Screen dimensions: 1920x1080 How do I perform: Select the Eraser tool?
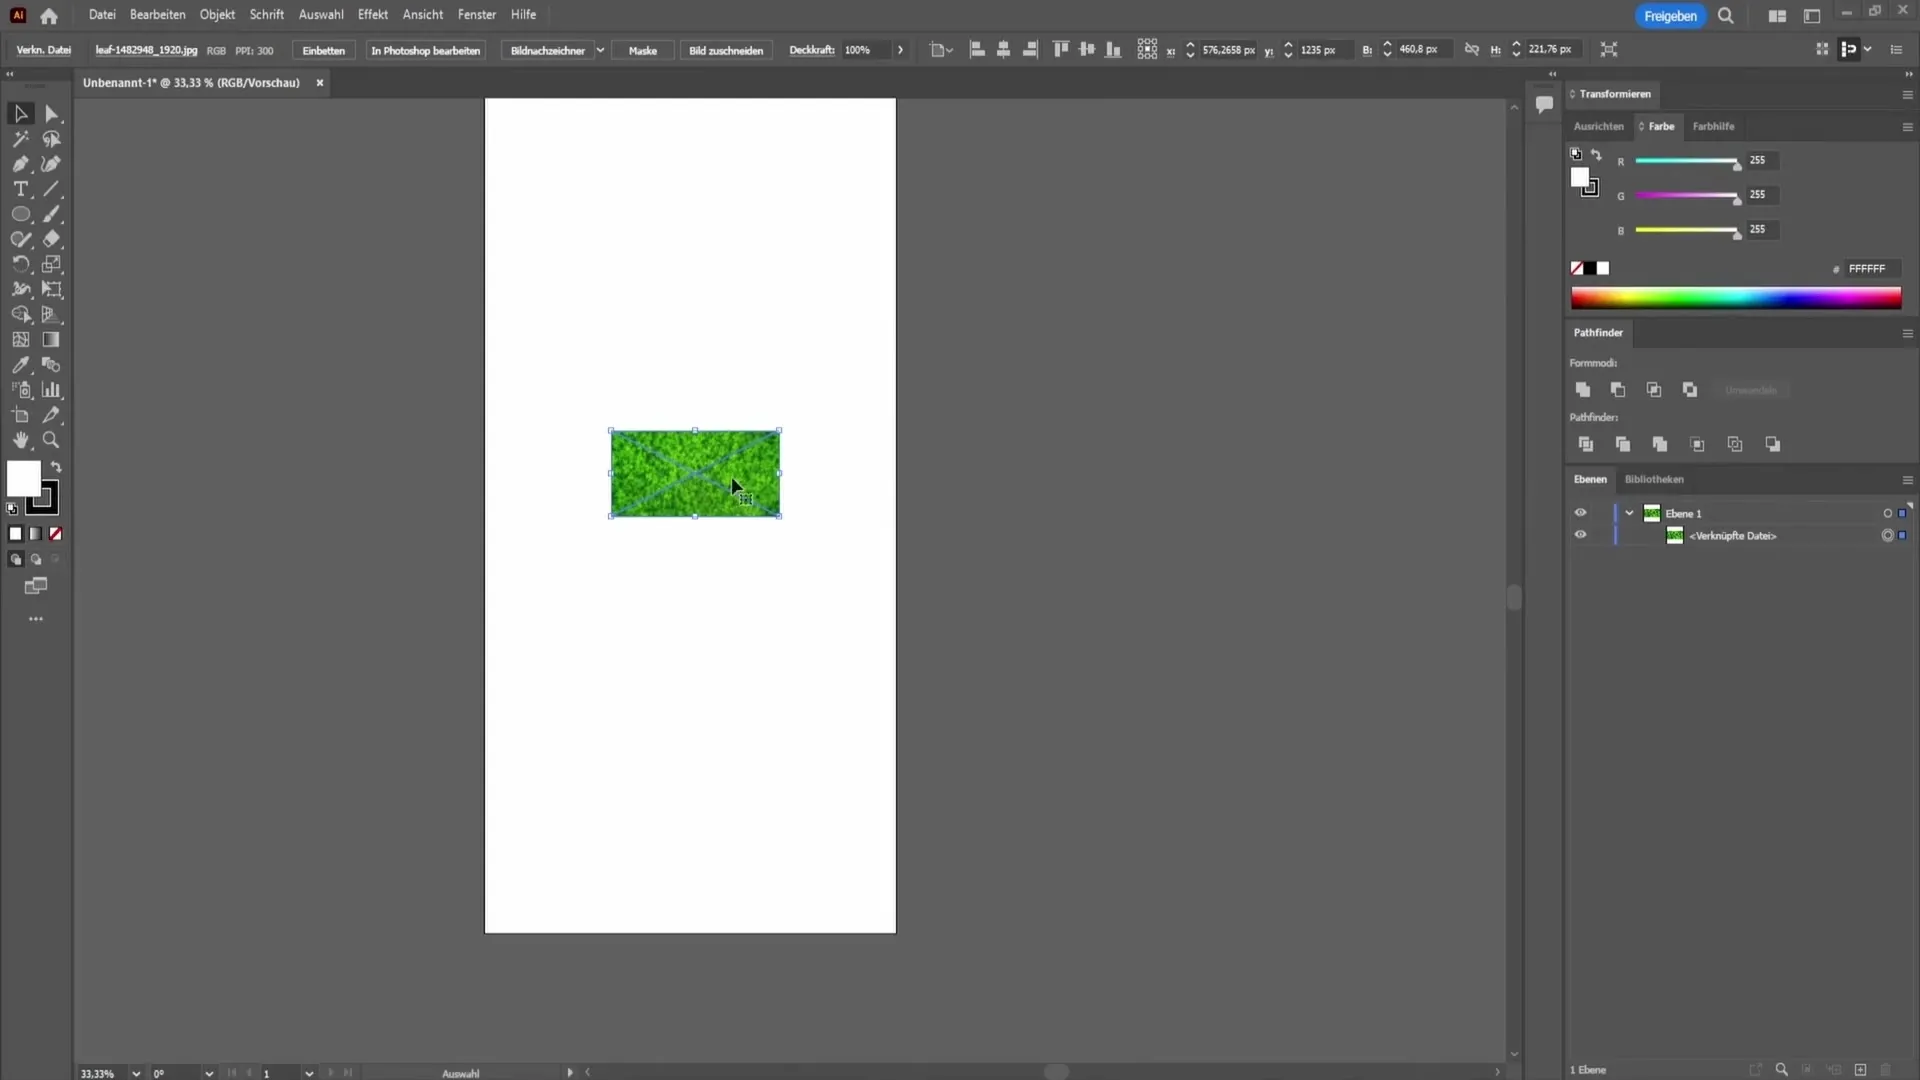click(52, 239)
